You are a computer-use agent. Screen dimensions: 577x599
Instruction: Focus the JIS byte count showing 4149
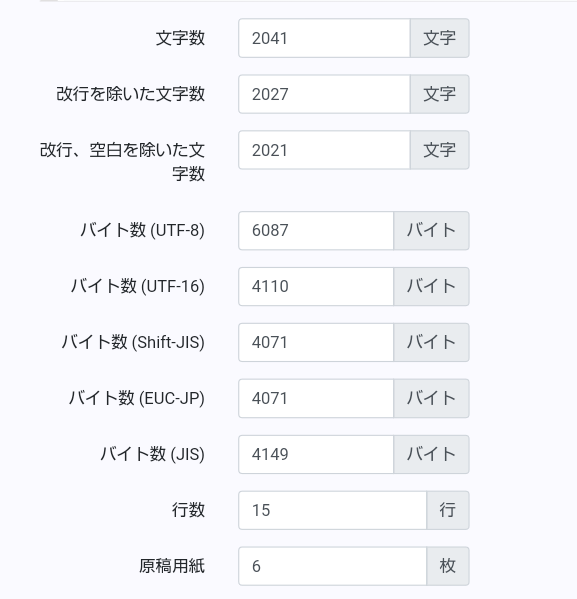click(316, 454)
